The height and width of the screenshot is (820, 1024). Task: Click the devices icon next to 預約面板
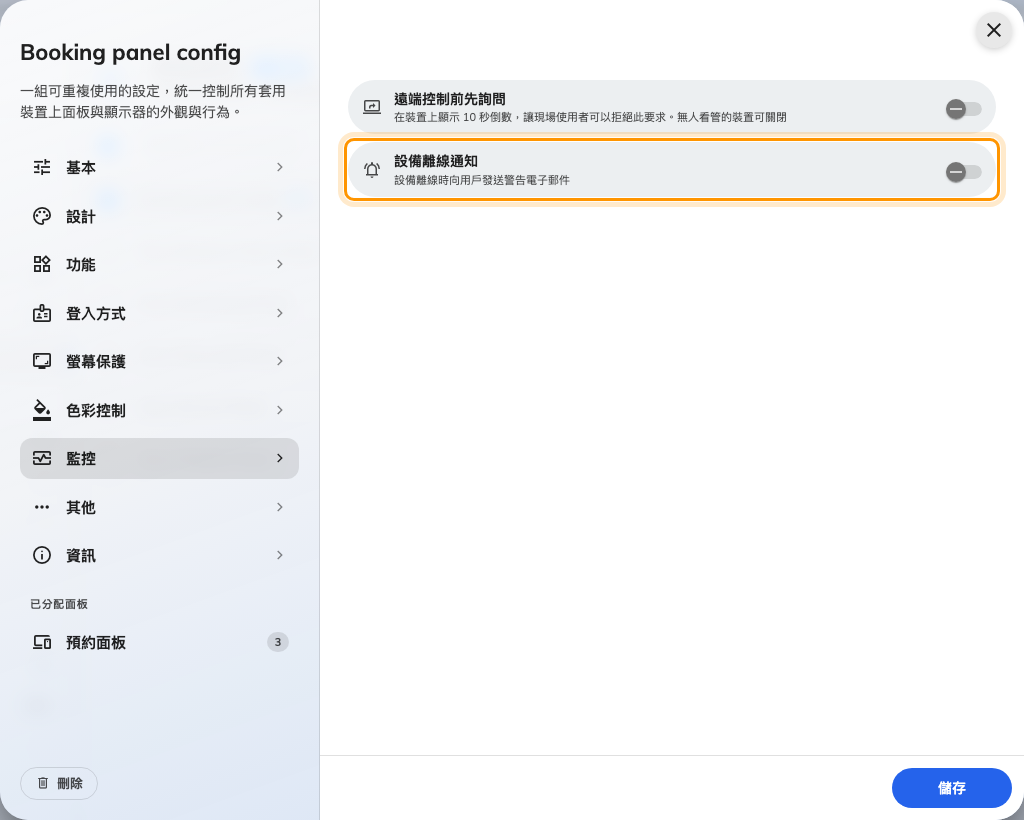point(42,642)
